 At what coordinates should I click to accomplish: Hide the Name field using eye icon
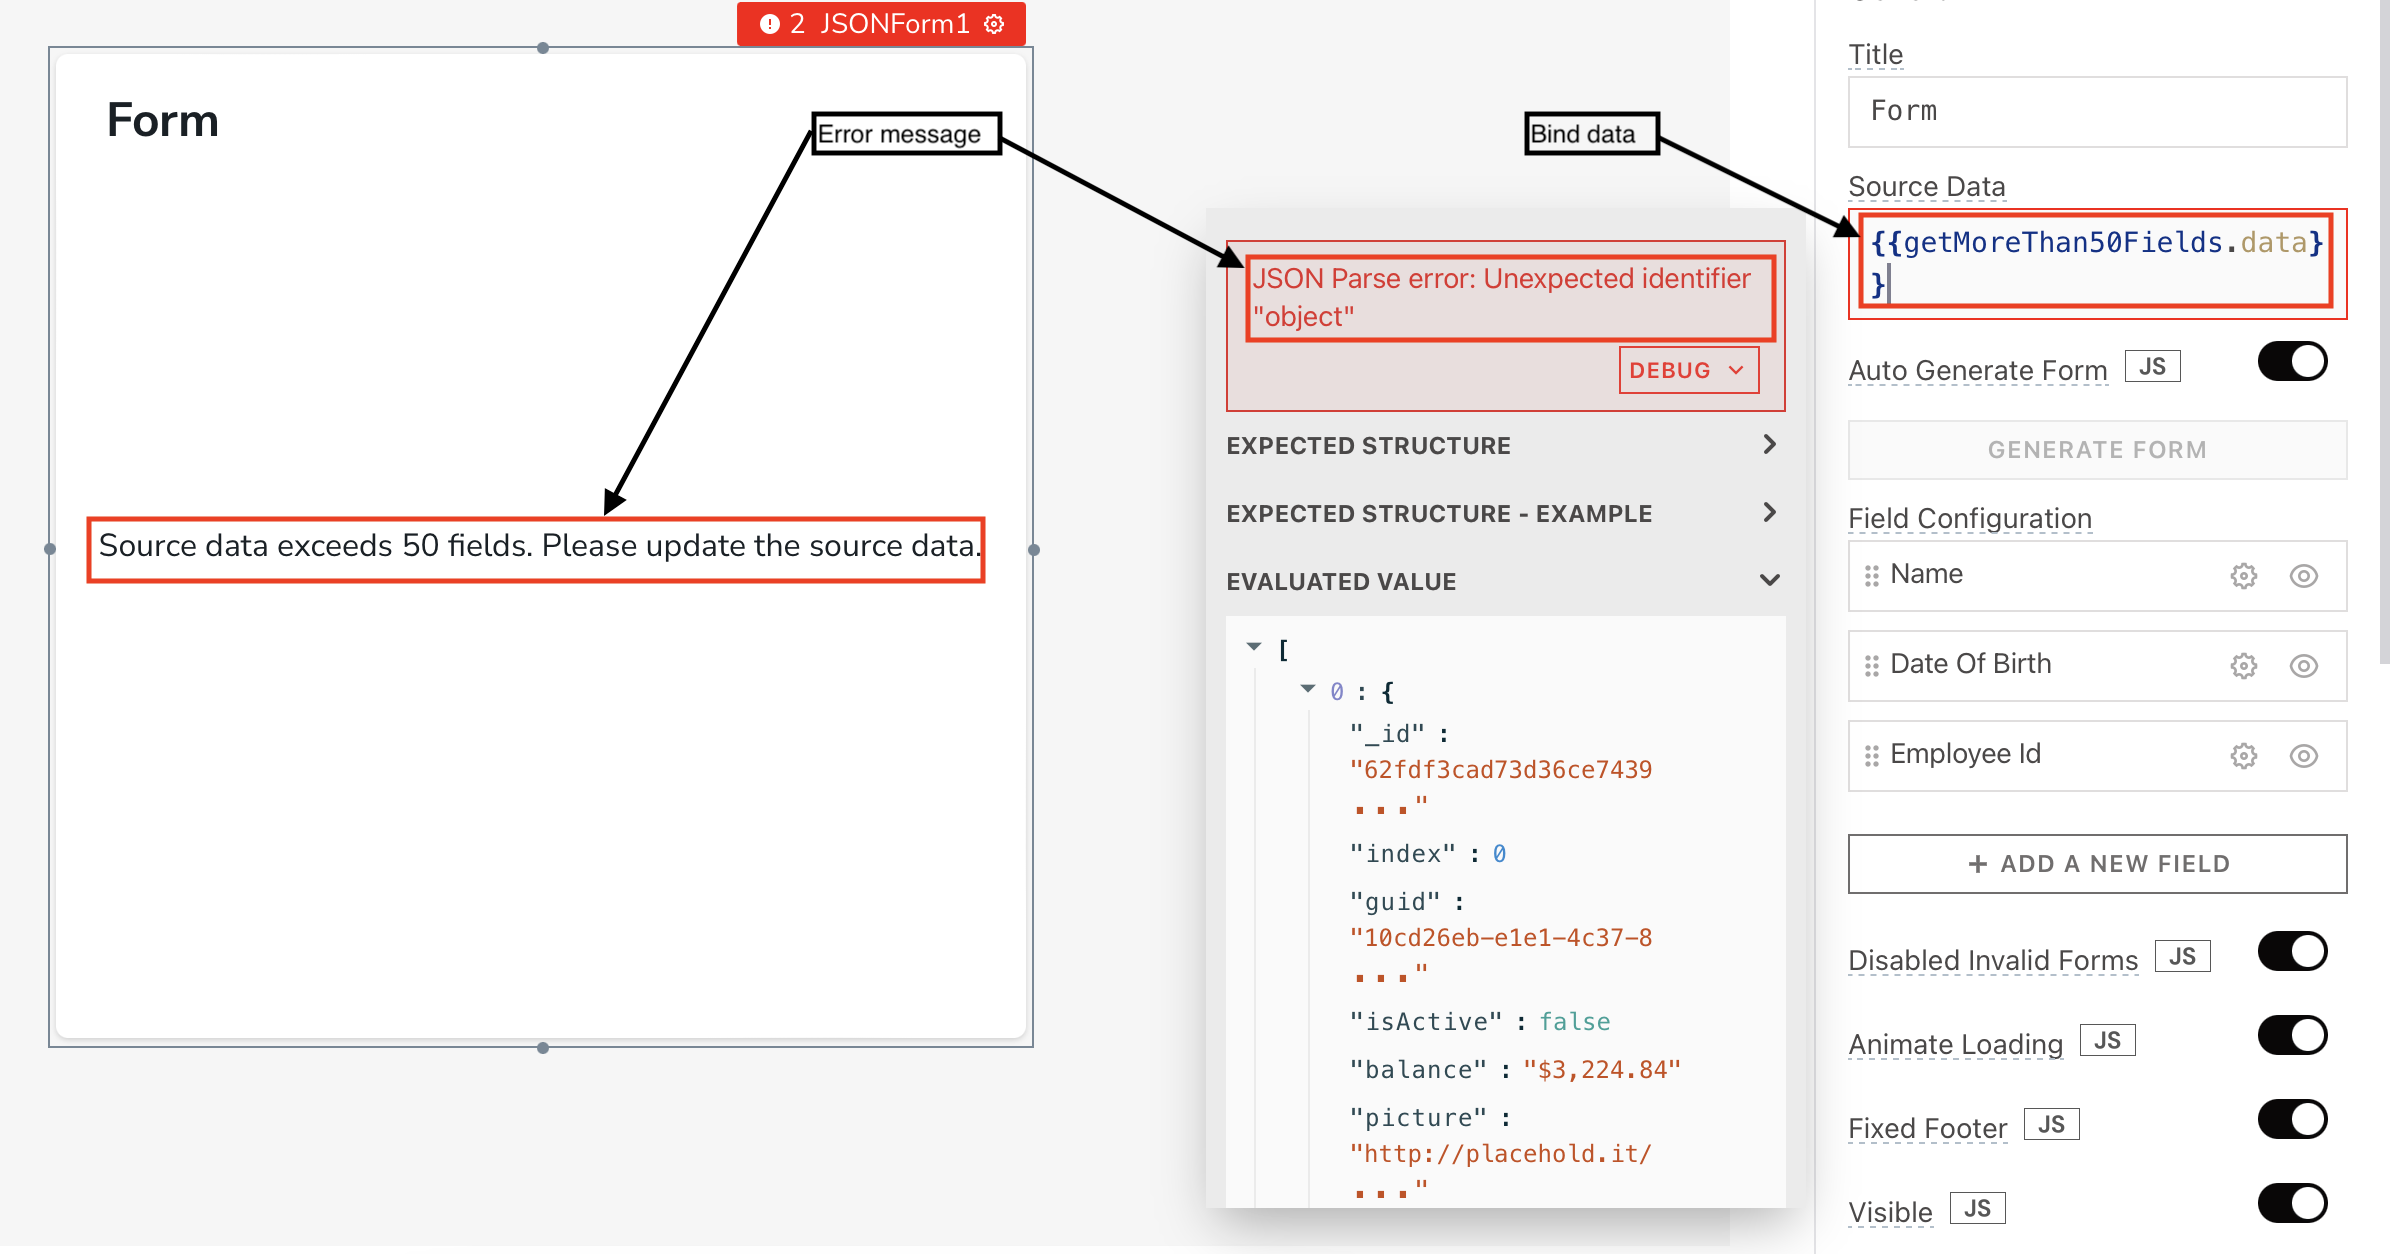click(2304, 576)
